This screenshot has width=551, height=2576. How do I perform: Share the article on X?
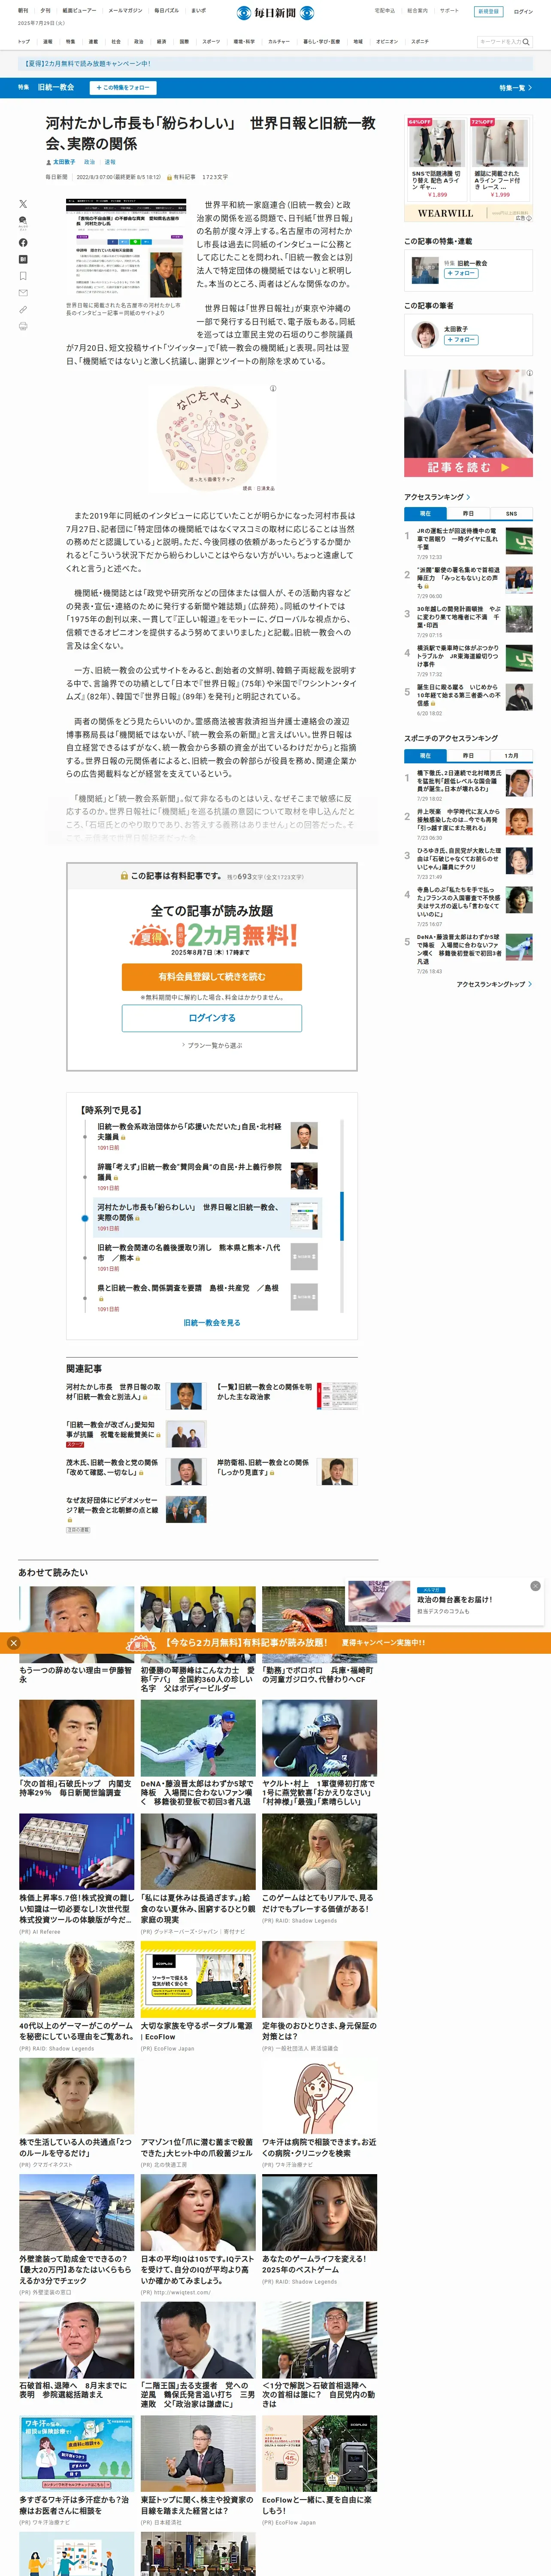[x=23, y=204]
